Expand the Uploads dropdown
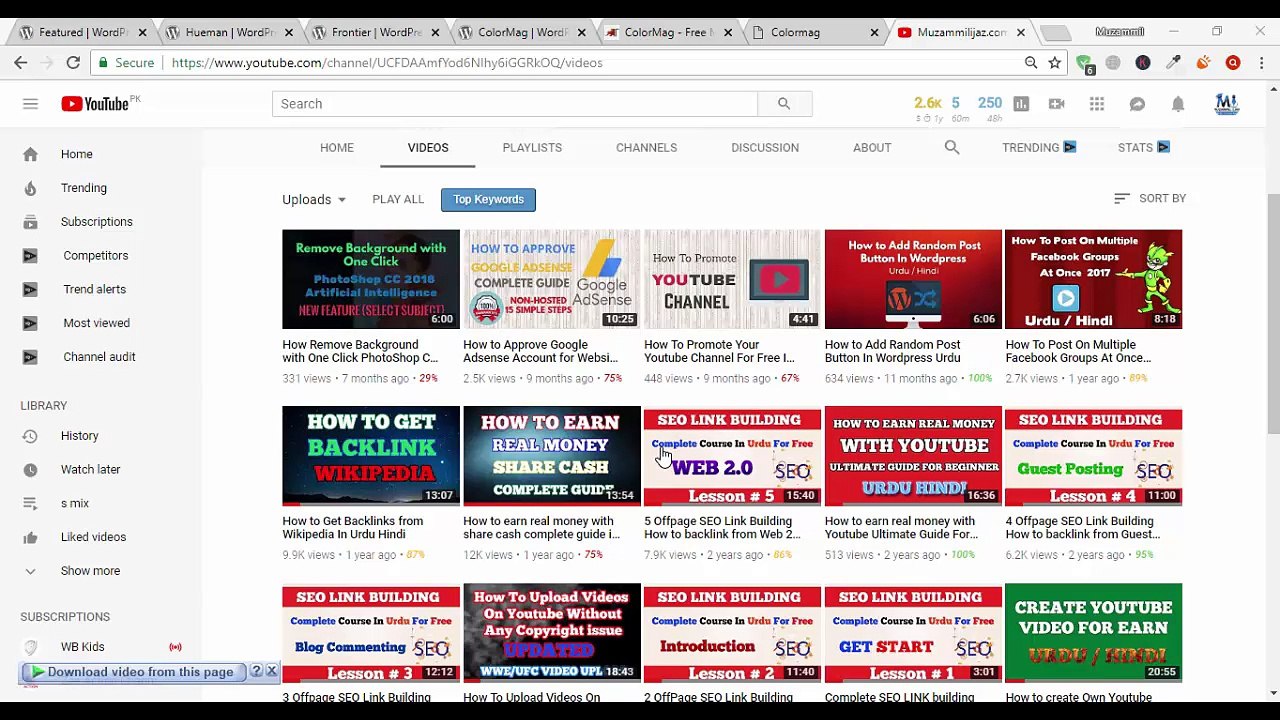This screenshot has width=1280, height=720. [x=314, y=199]
